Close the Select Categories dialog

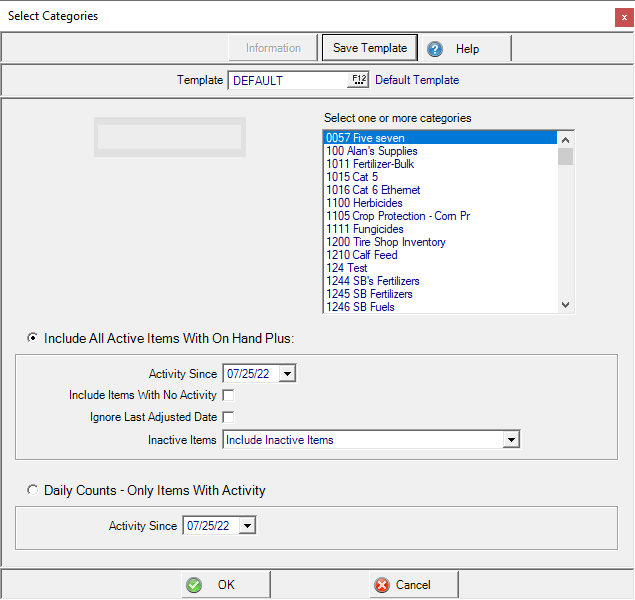tap(624, 17)
